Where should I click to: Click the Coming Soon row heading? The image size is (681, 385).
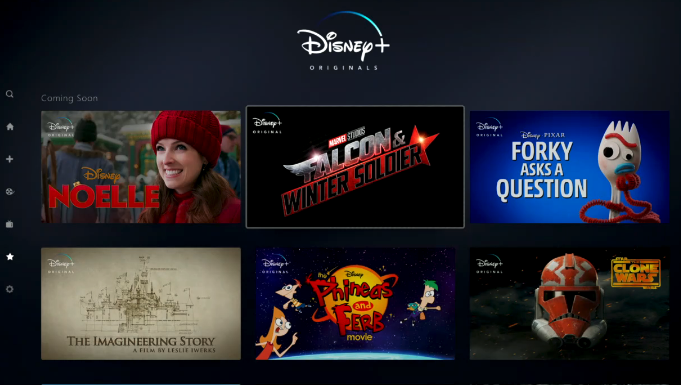point(69,98)
